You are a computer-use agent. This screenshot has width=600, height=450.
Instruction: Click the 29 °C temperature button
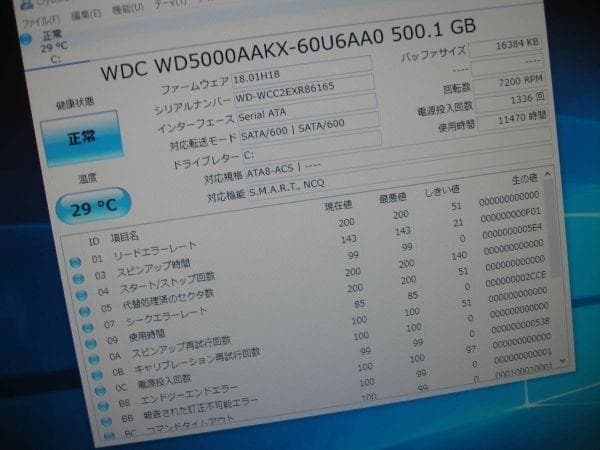tap(93, 207)
